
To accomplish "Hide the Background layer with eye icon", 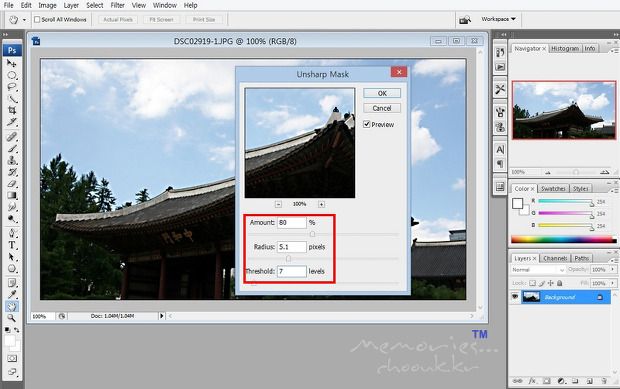I will (515, 296).
